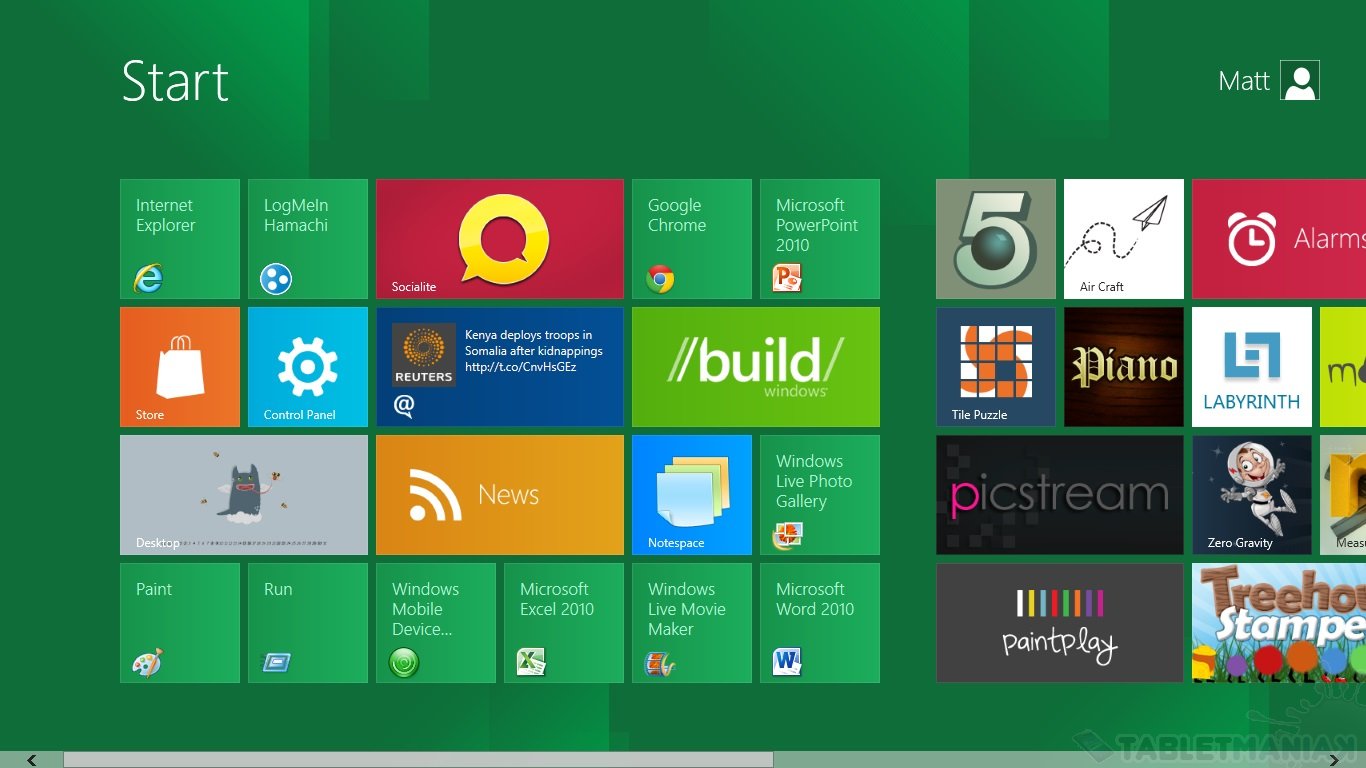Launch the Socialite app tile
The height and width of the screenshot is (768, 1366).
tap(500, 239)
